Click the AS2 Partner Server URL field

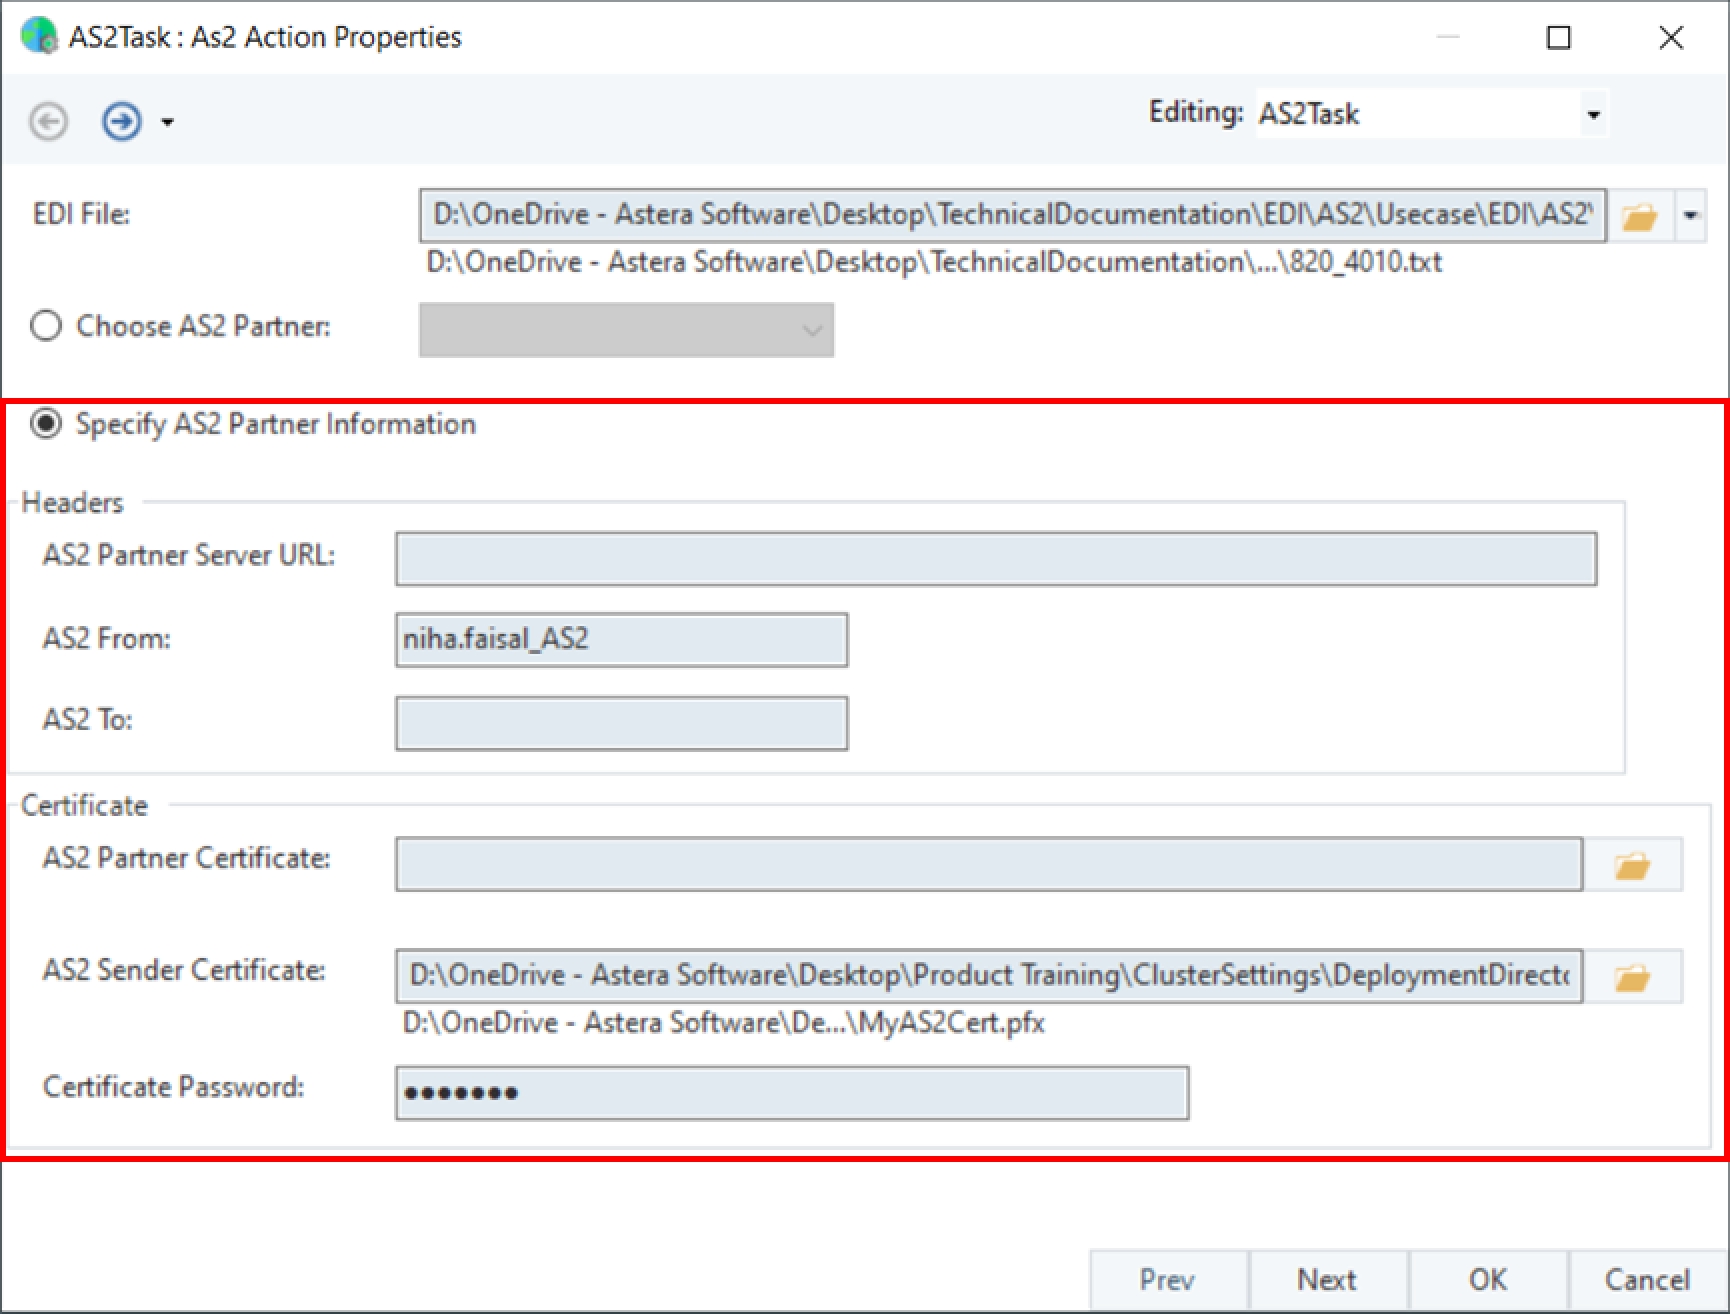996,559
